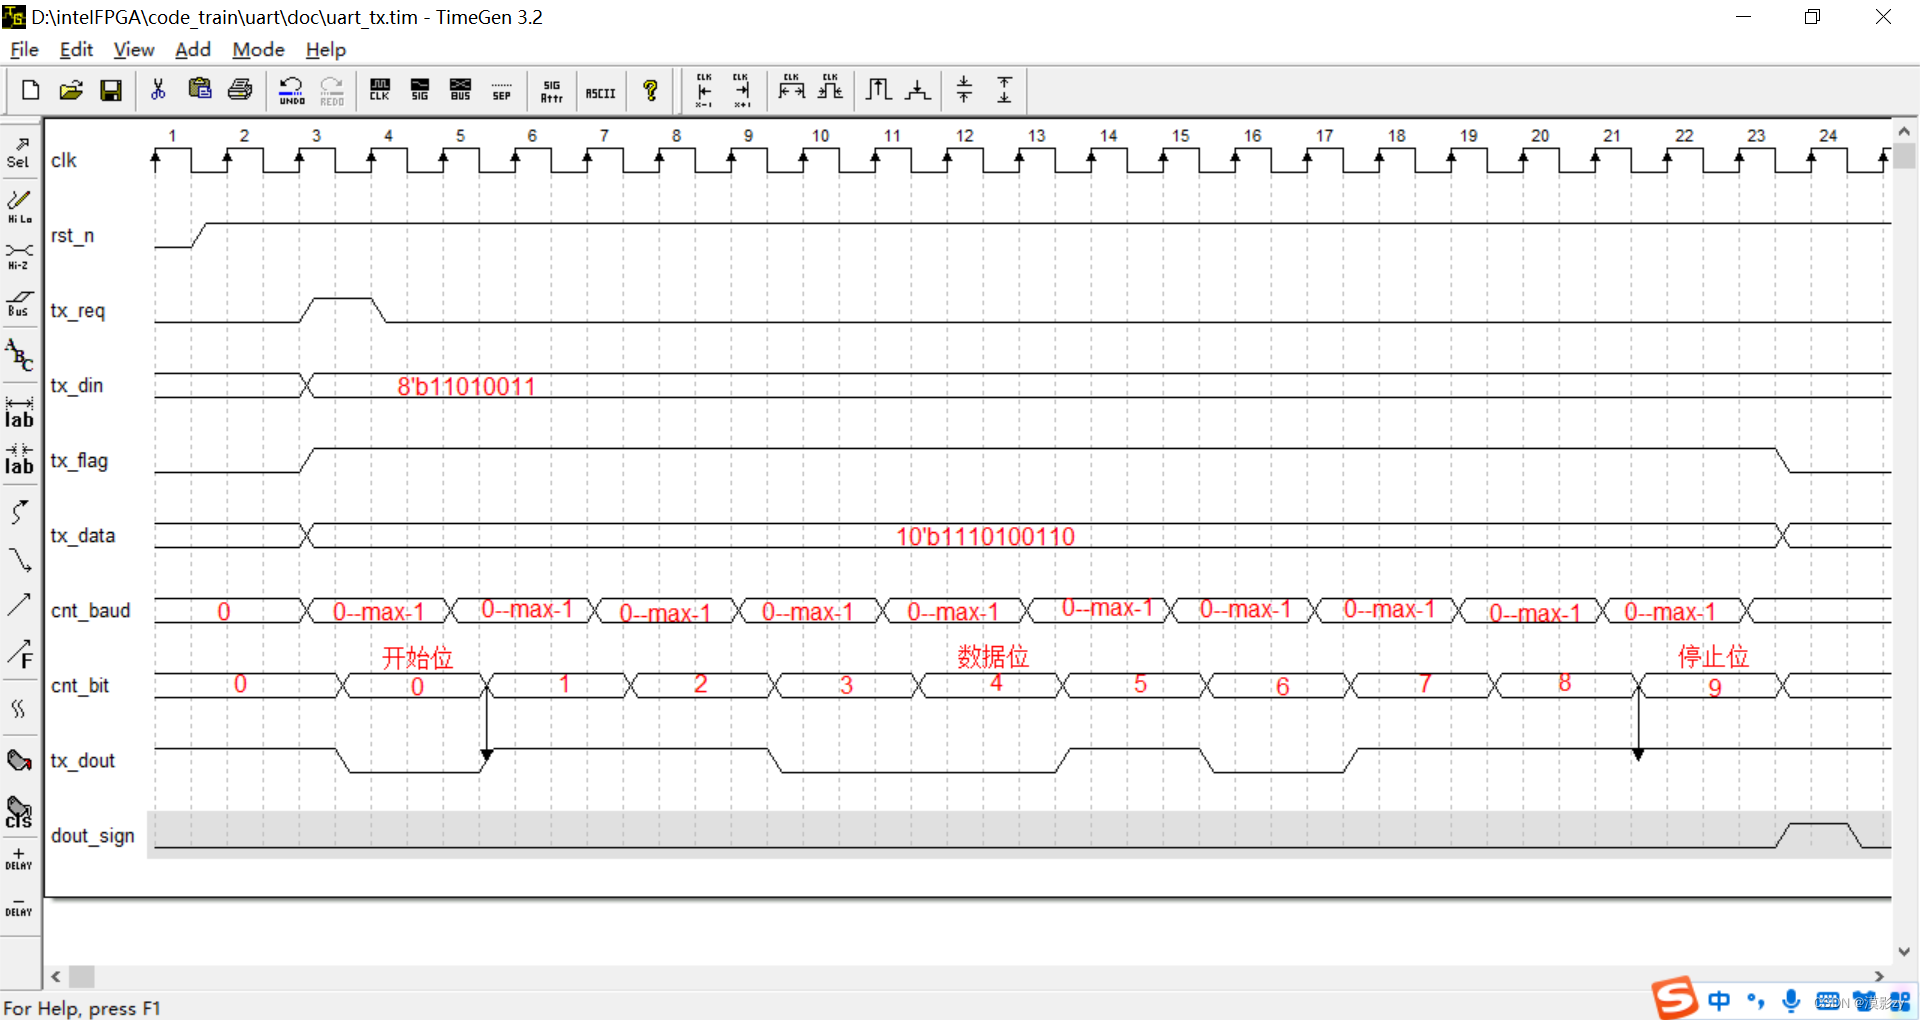Click the CLK x-1 toolbar icon
The height and width of the screenshot is (1020, 1920).
pos(704,90)
